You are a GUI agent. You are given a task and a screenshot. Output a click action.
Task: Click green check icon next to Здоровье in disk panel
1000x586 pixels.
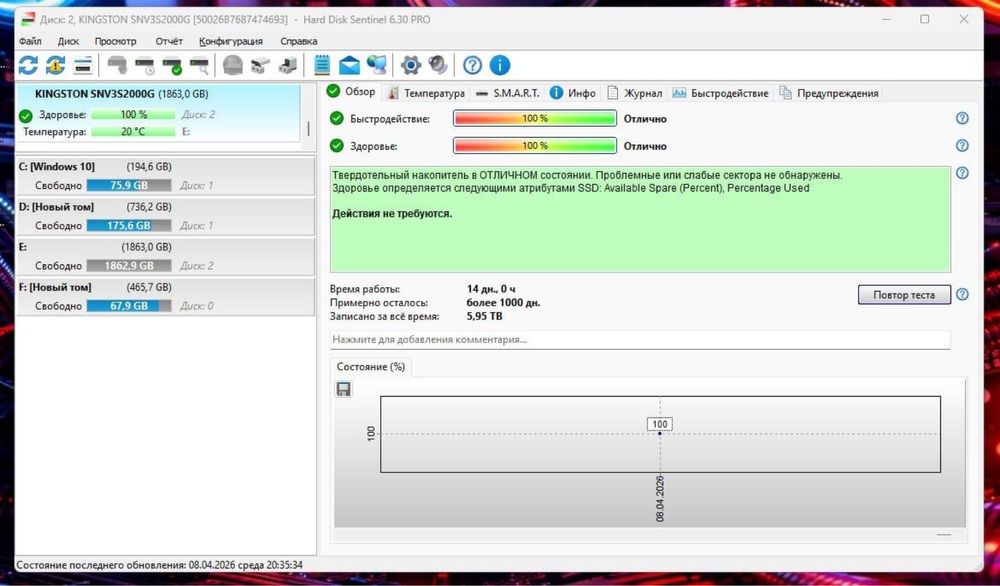click(x=26, y=115)
